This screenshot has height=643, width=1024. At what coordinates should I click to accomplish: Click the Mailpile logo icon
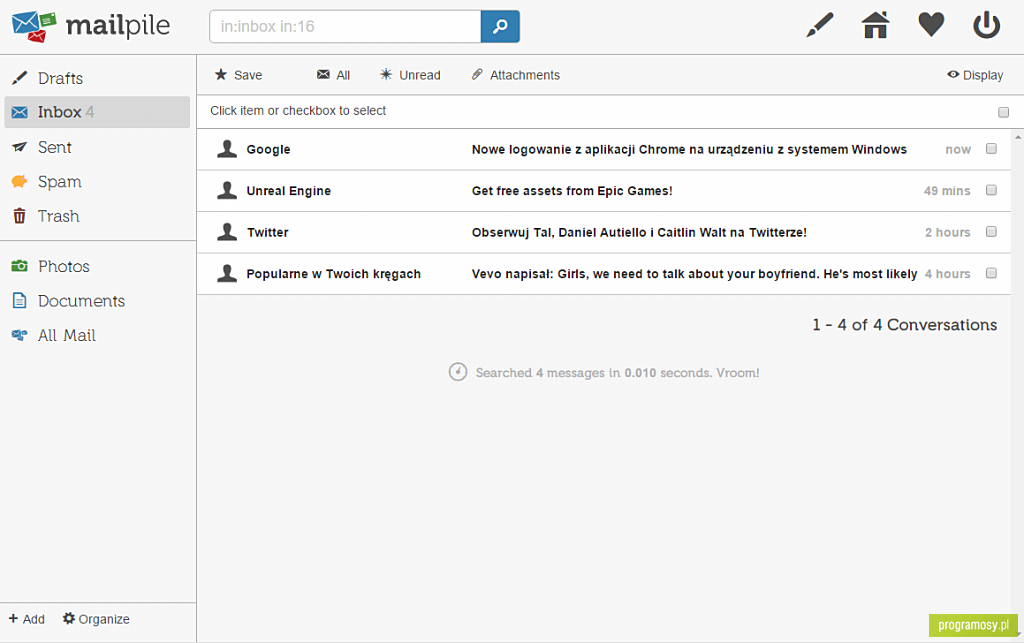click(x=34, y=26)
